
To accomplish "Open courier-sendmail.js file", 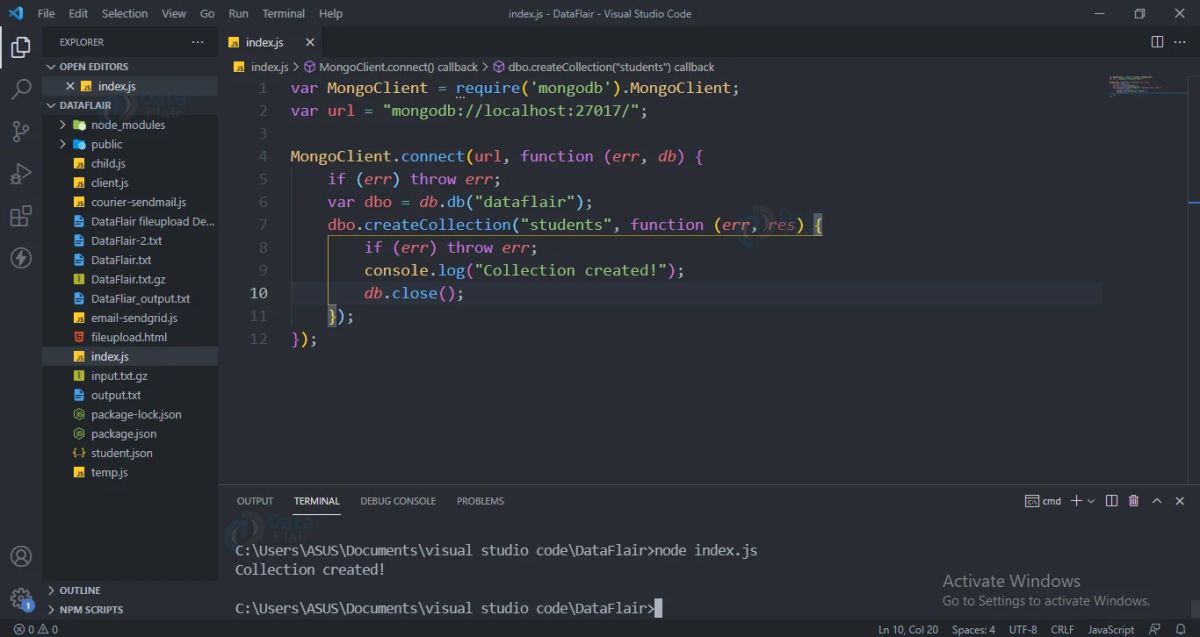I will coord(138,202).
